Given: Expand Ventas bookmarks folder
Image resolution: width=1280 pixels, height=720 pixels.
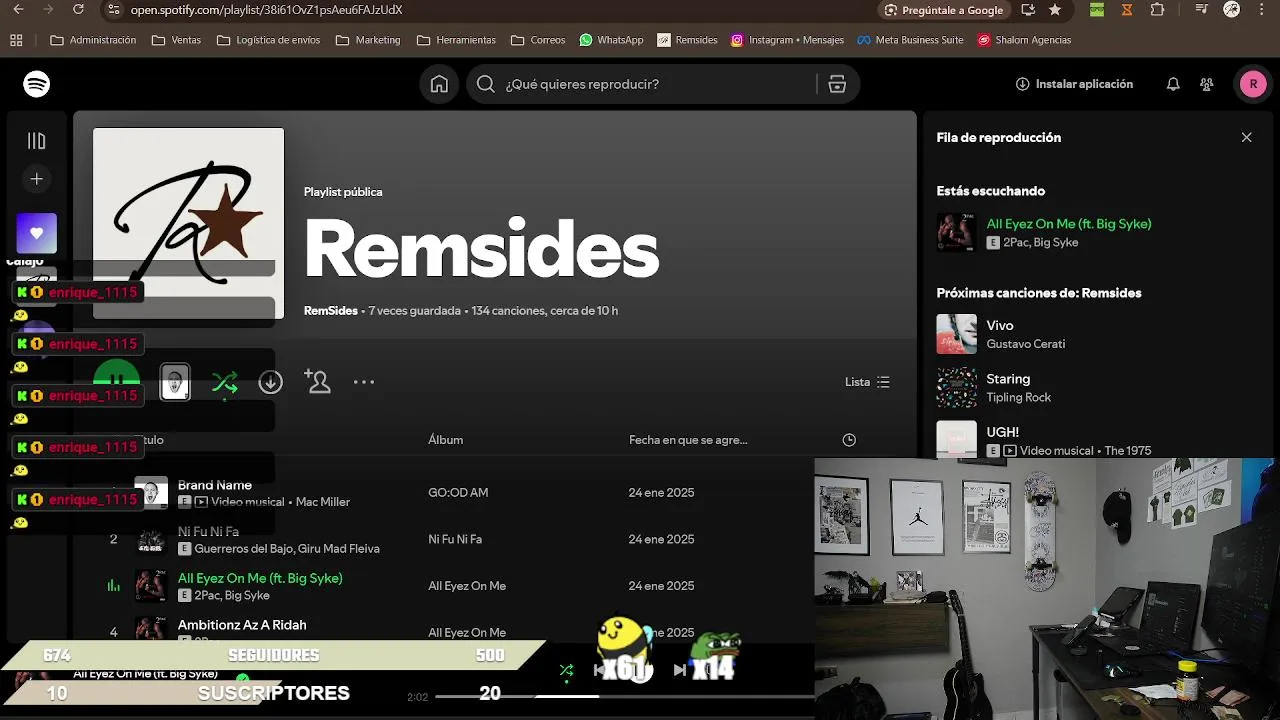Looking at the screenshot, I should click(x=176, y=40).
